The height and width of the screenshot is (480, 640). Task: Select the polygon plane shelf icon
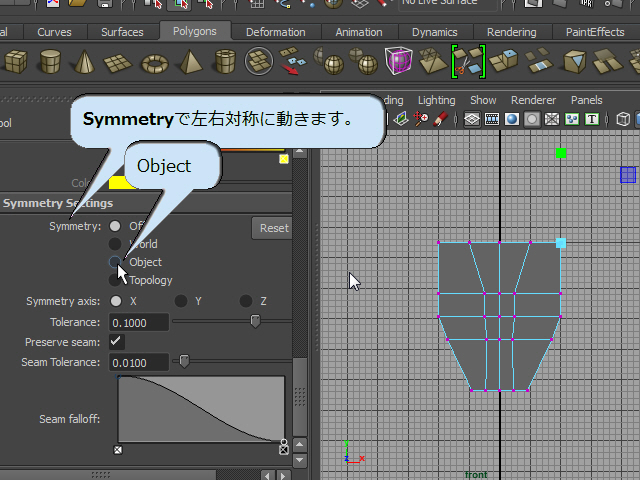pos(119,62)
